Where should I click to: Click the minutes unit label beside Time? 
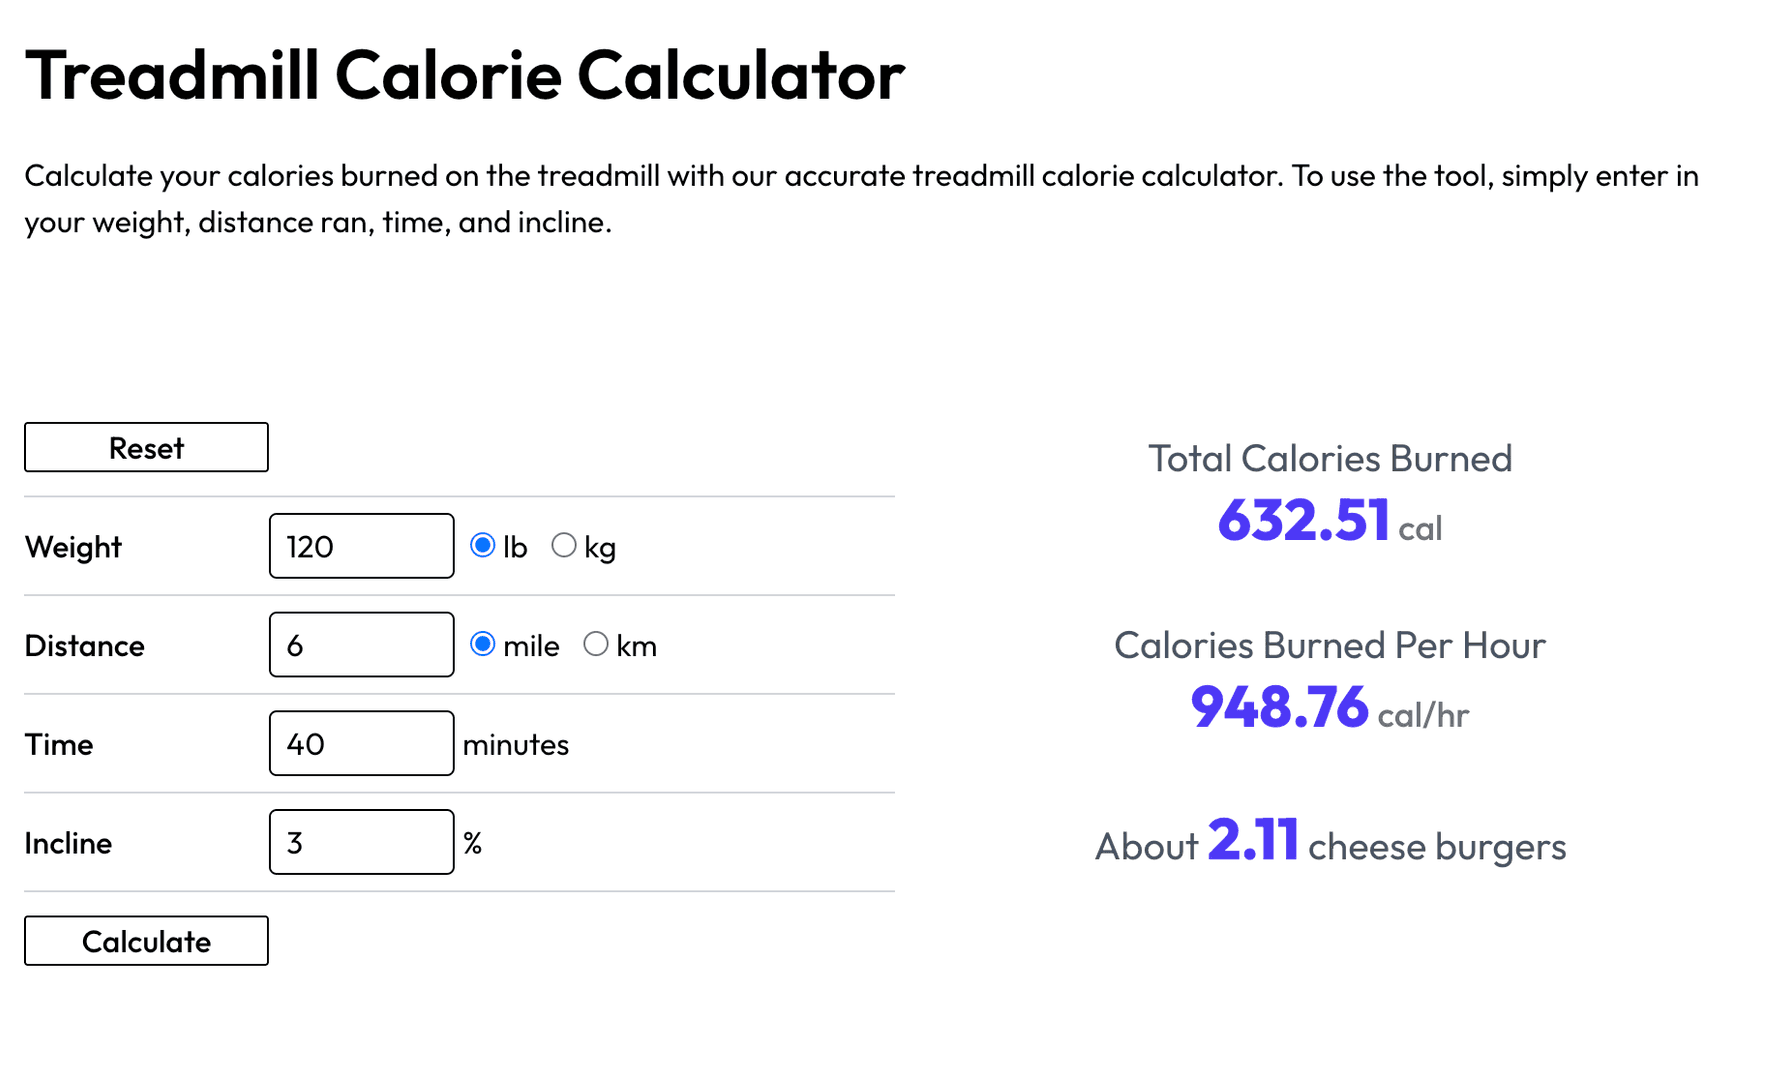point(515,743)
